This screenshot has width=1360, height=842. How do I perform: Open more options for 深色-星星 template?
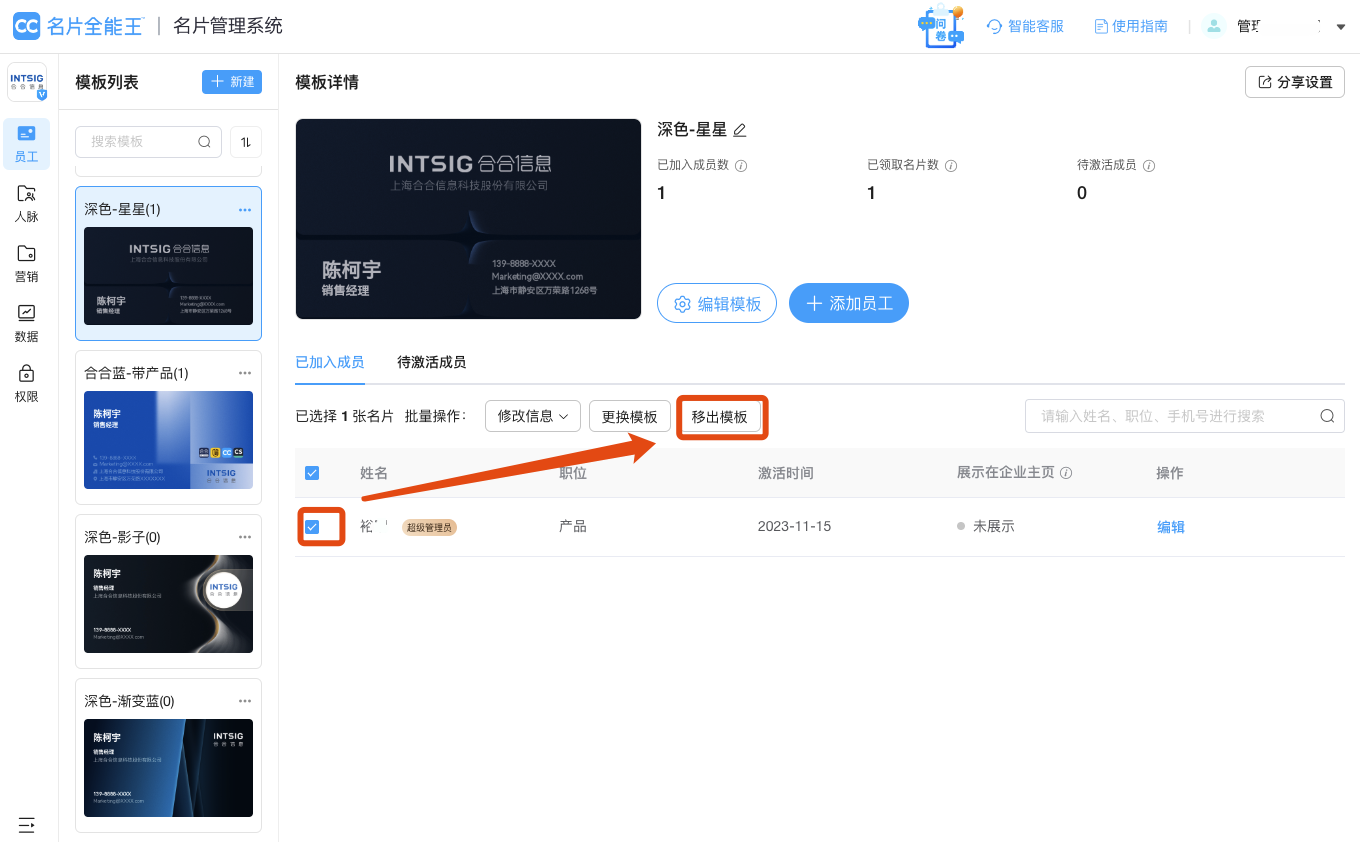245,209
